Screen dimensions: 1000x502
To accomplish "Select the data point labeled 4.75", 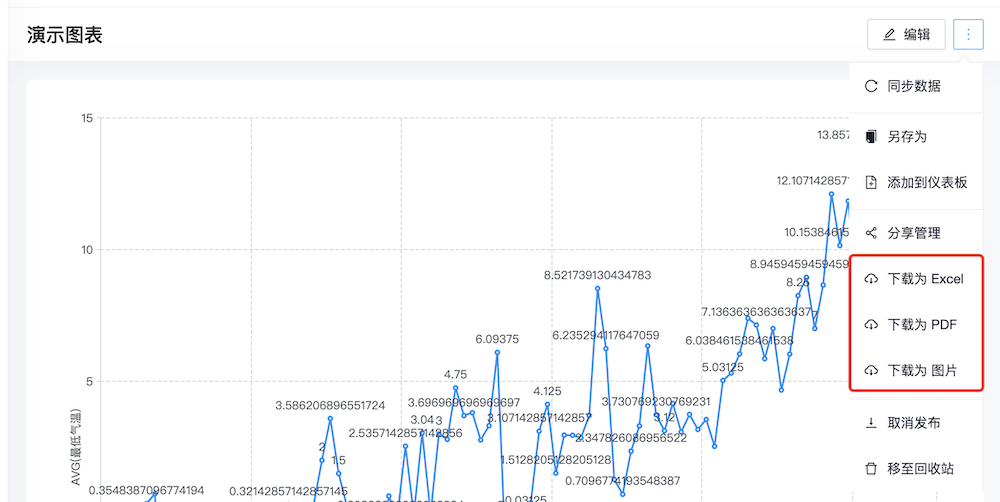I will 455,388.
